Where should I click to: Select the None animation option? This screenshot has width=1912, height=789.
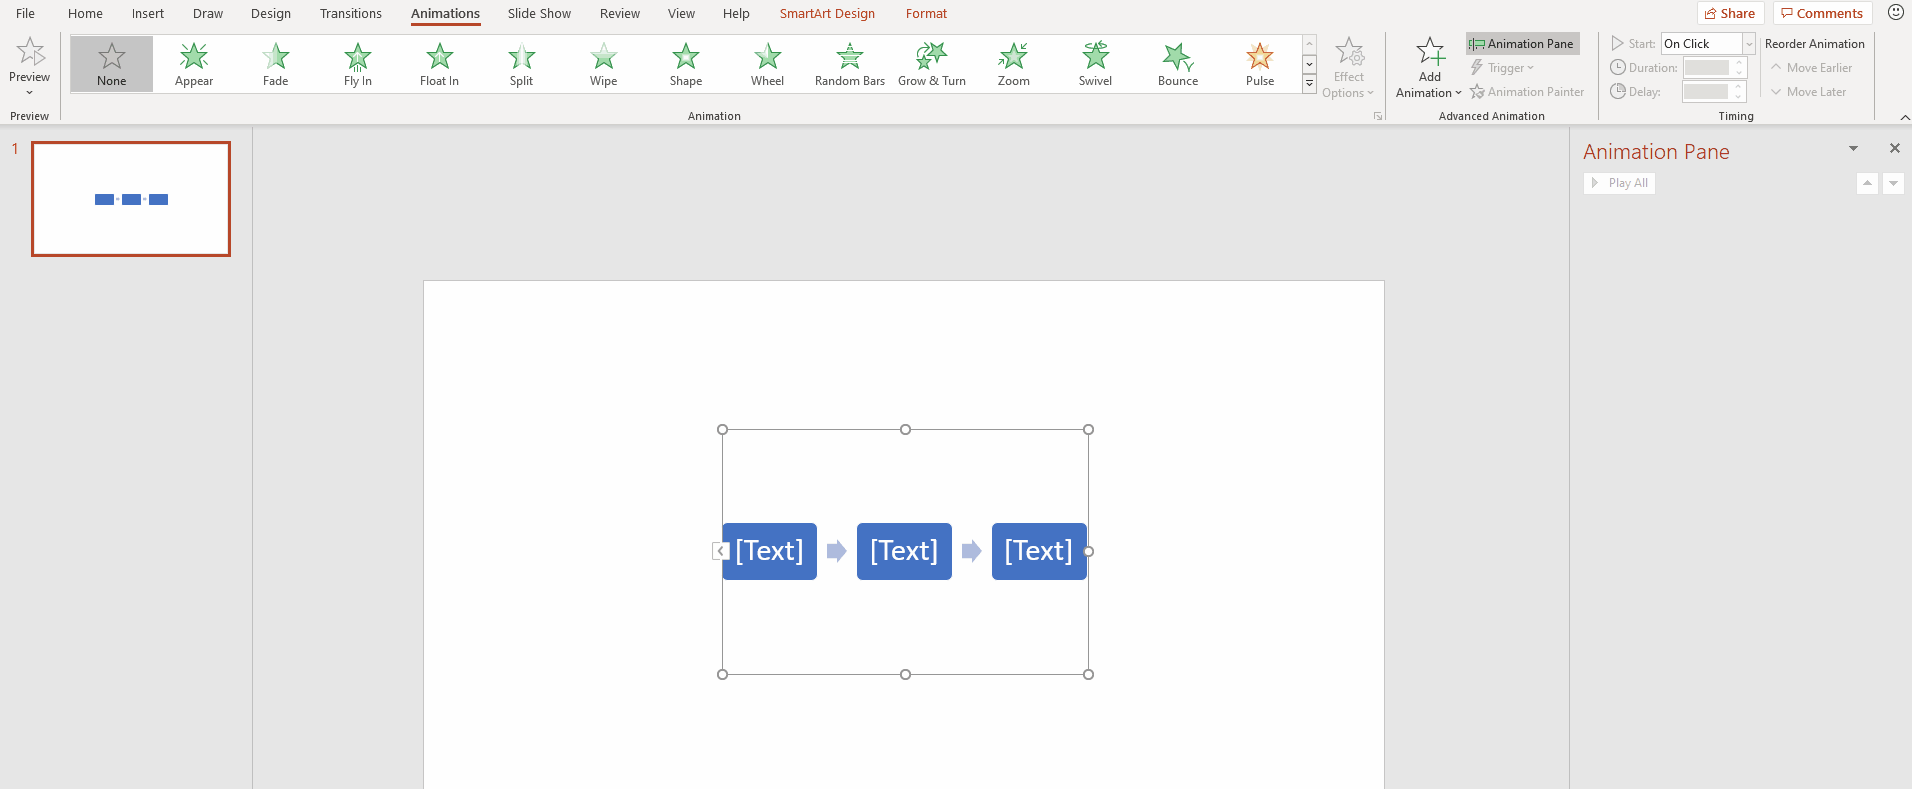[x=112, y=64]
